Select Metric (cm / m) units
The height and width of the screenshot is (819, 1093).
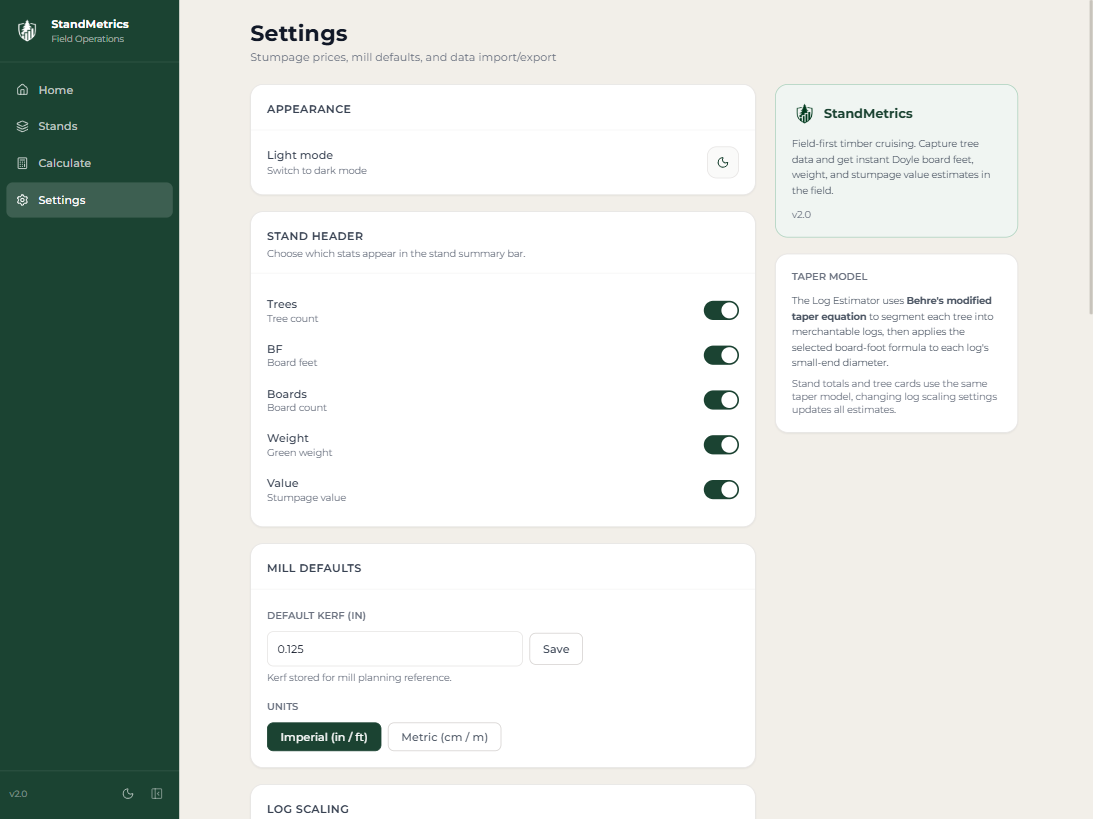tap(444, 737)
